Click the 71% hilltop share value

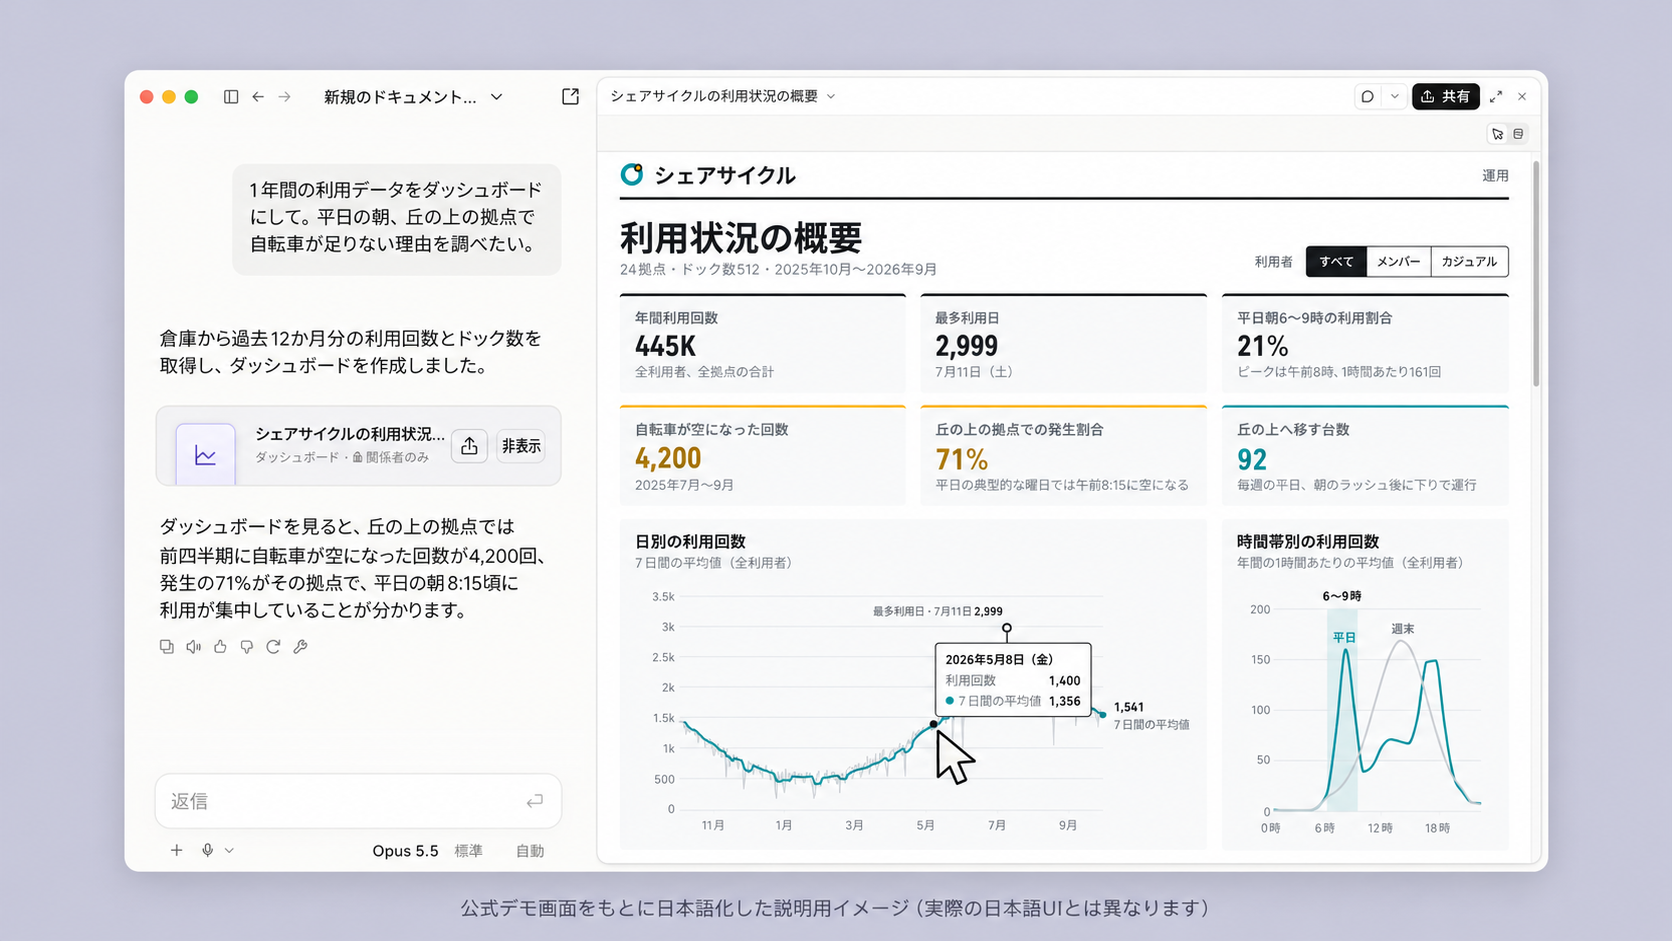point(961,460)
